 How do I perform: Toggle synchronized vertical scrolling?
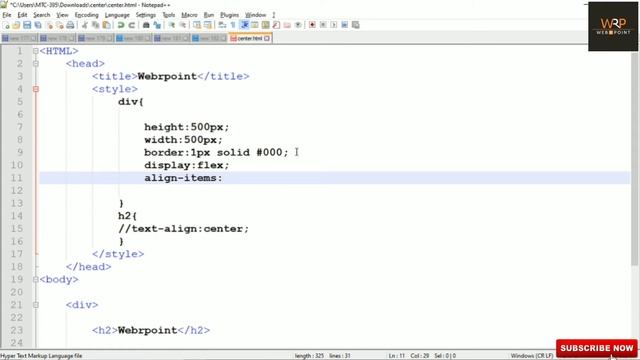[x=197, y=25]
